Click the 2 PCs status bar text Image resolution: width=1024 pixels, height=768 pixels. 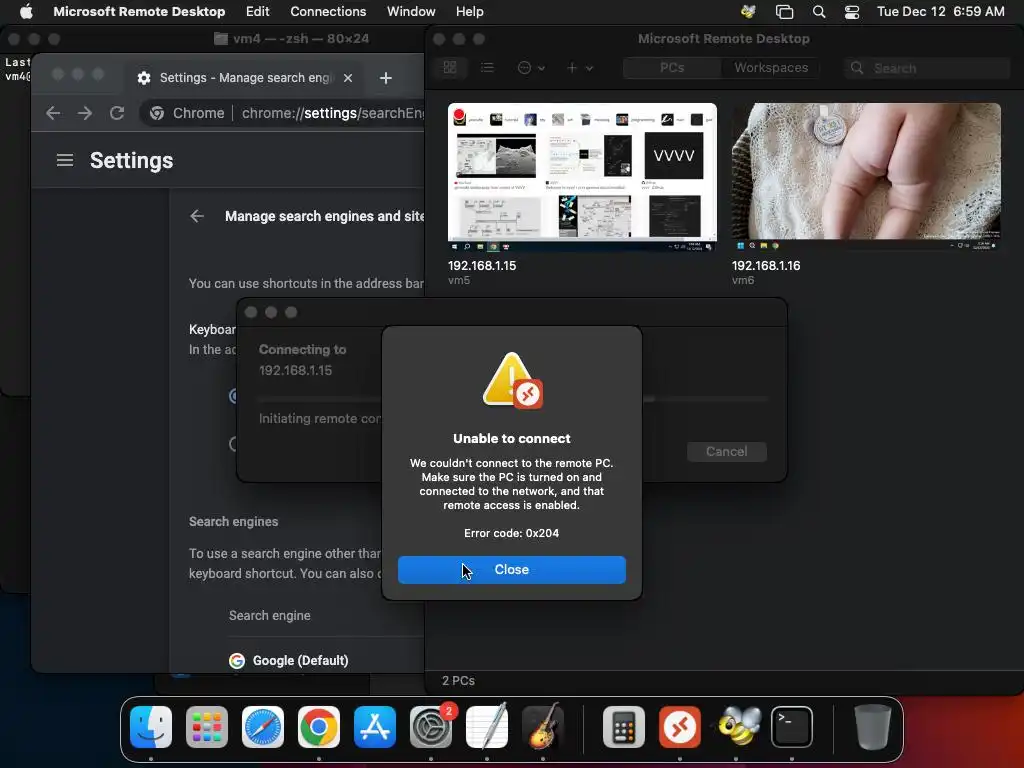click(x=458, y=680)
